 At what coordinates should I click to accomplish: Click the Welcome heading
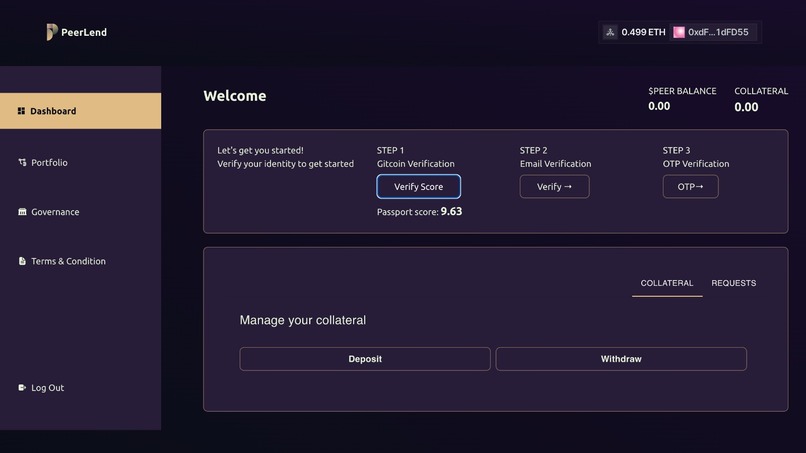[235, 96]
